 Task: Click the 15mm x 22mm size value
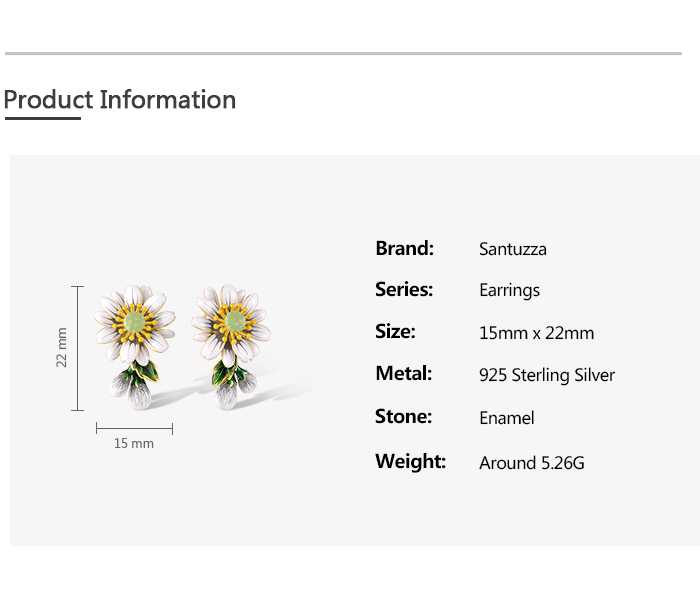[536, 333]
